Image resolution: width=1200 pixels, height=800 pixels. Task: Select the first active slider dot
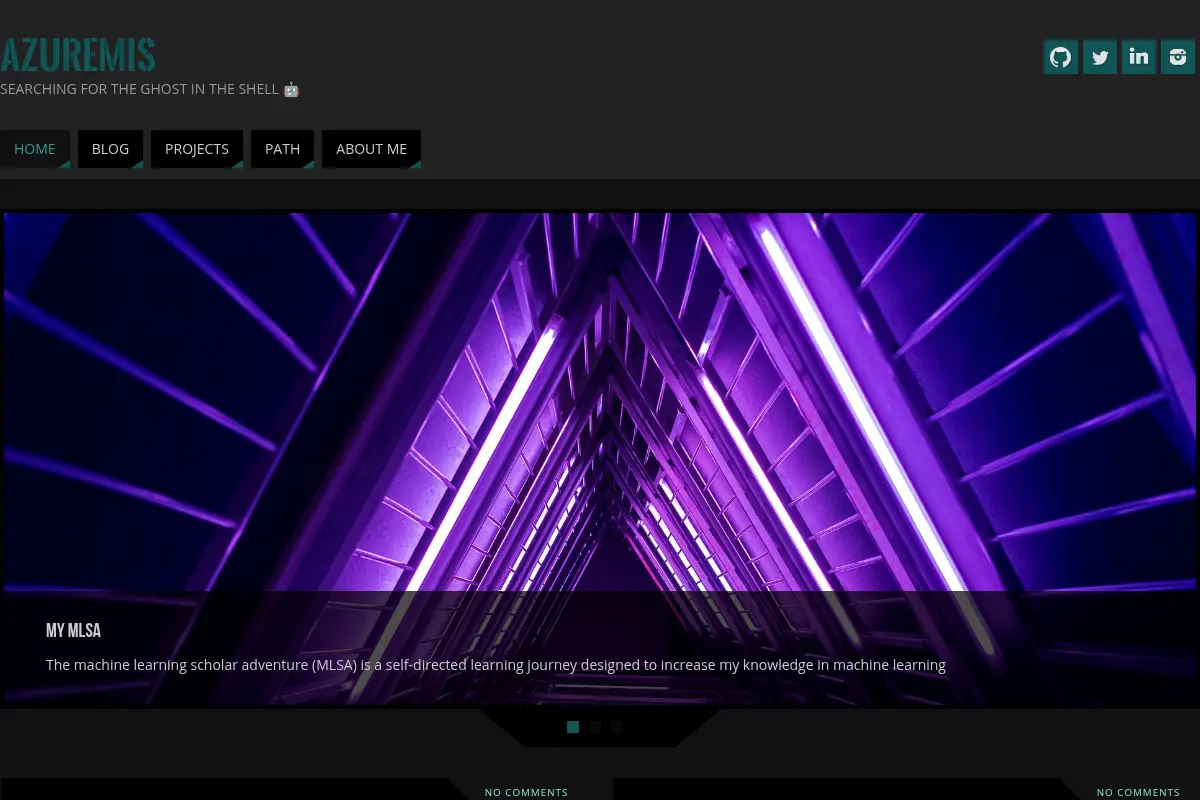tap(573, 727)
